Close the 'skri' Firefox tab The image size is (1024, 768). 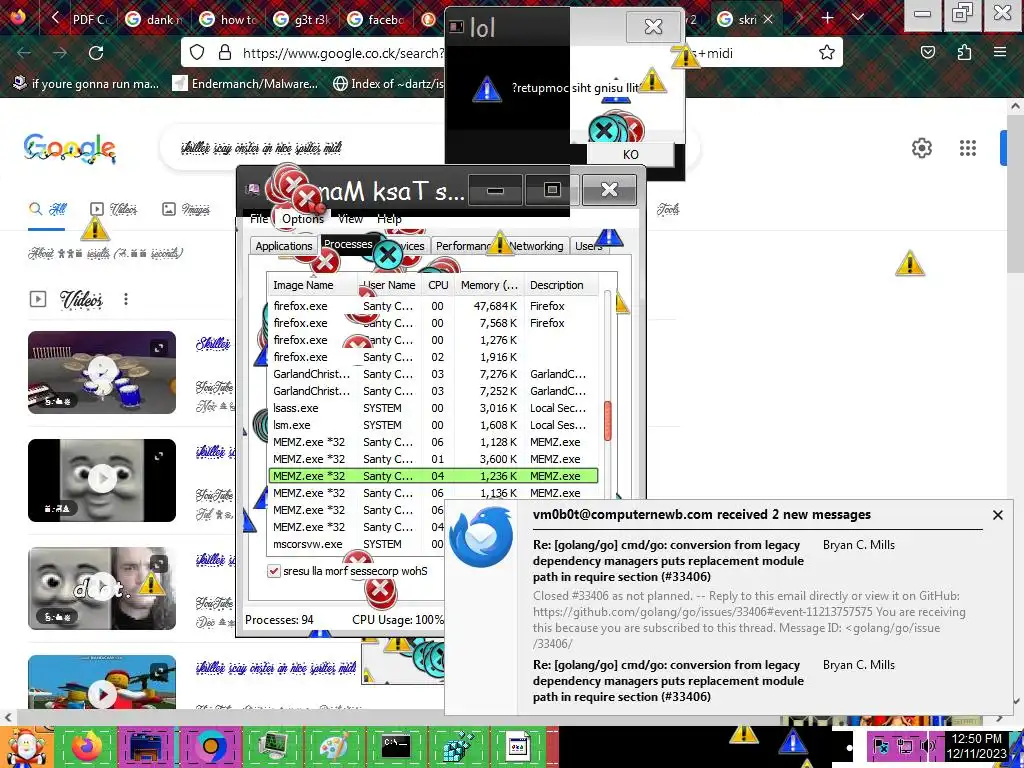[768, 19]
